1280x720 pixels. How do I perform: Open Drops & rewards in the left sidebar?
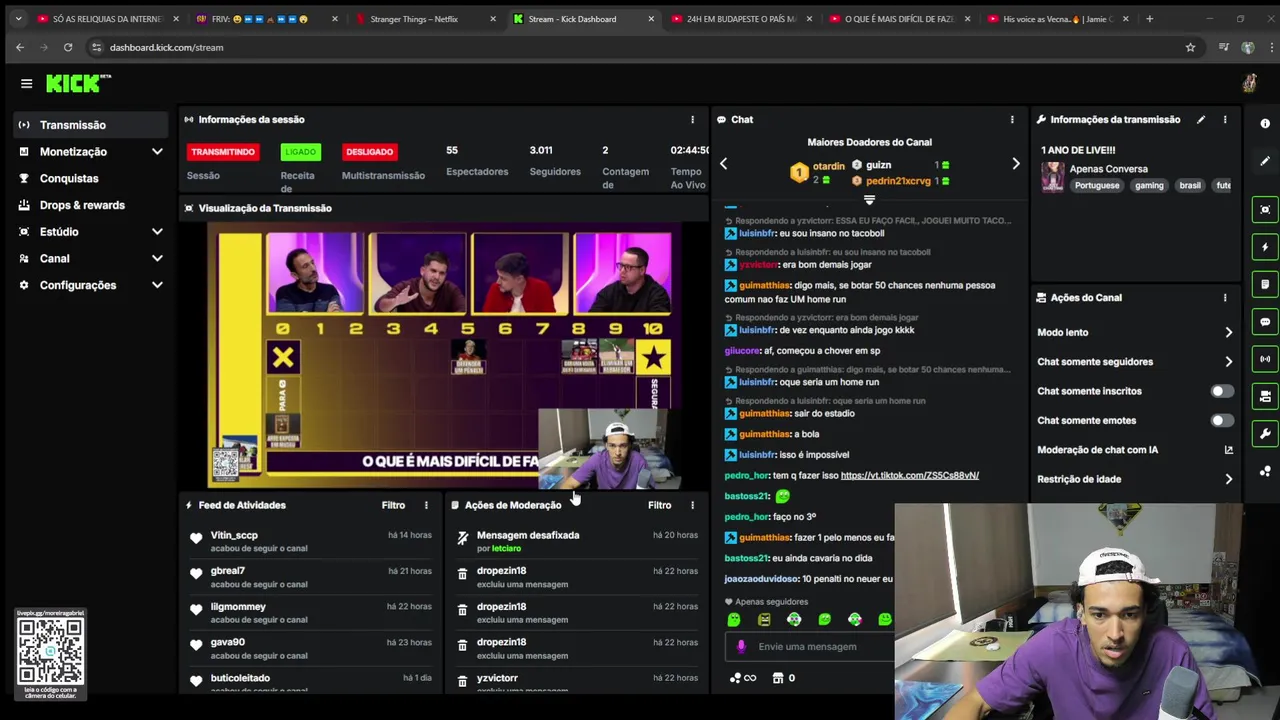coord(82,206)
